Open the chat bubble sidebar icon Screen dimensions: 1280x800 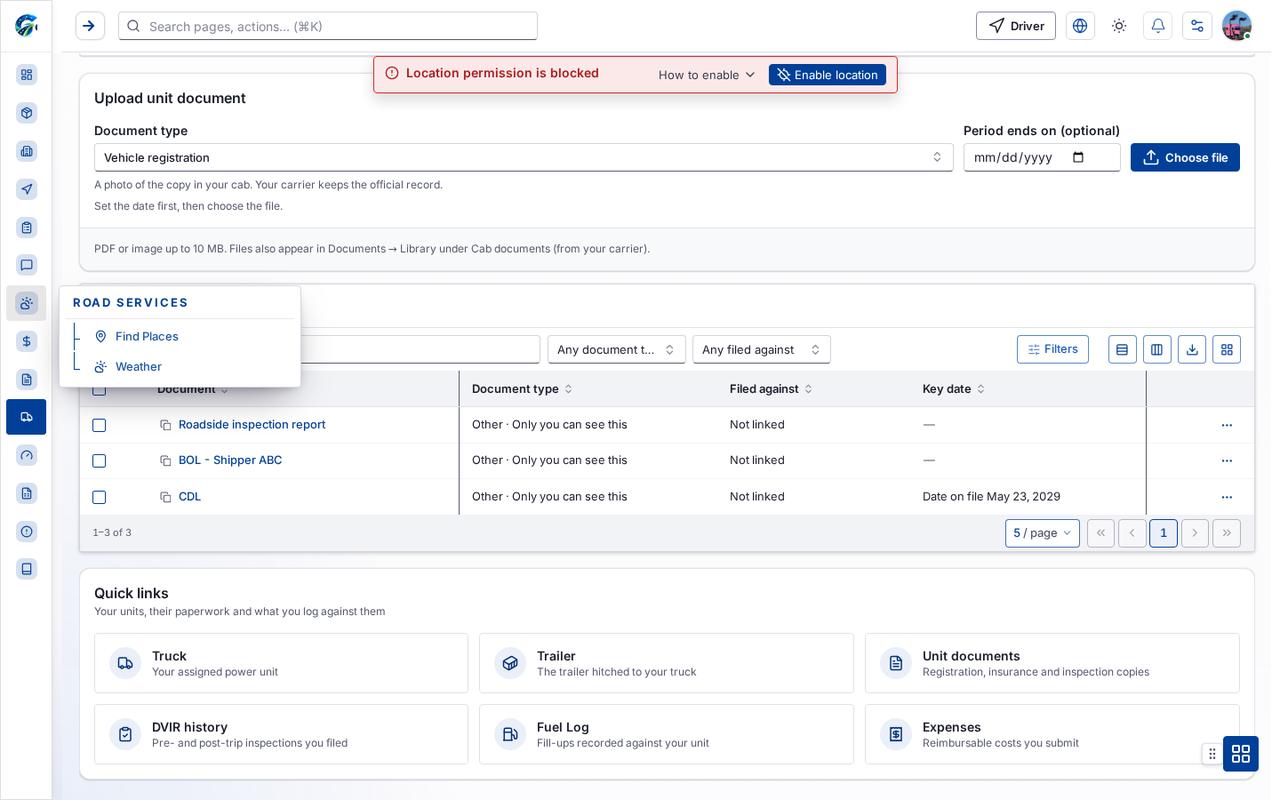26,265
